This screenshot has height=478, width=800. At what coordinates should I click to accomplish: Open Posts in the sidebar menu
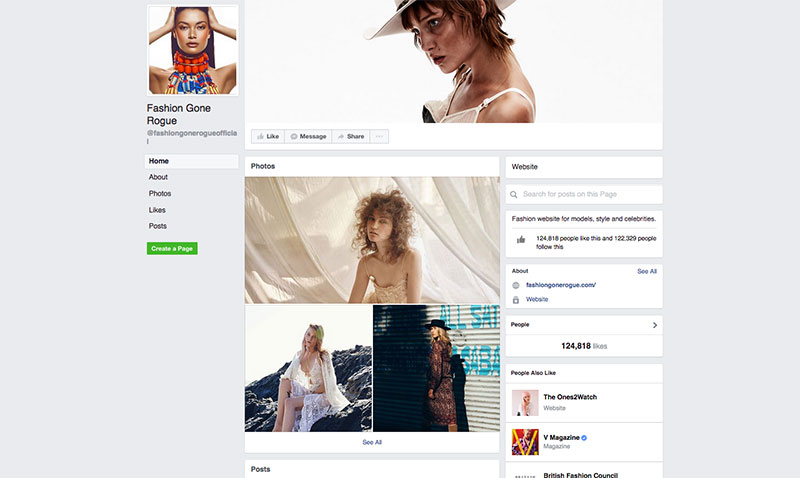click(x=158, y=226)
